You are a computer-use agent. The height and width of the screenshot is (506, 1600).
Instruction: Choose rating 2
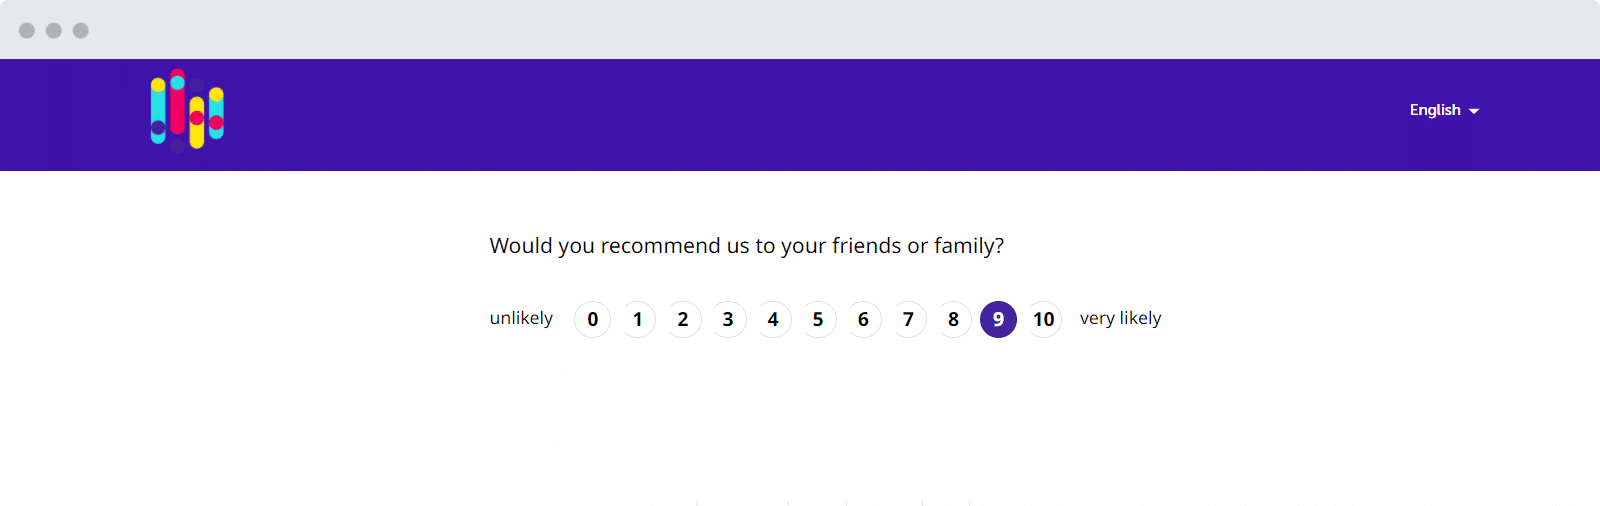point(683,319)
